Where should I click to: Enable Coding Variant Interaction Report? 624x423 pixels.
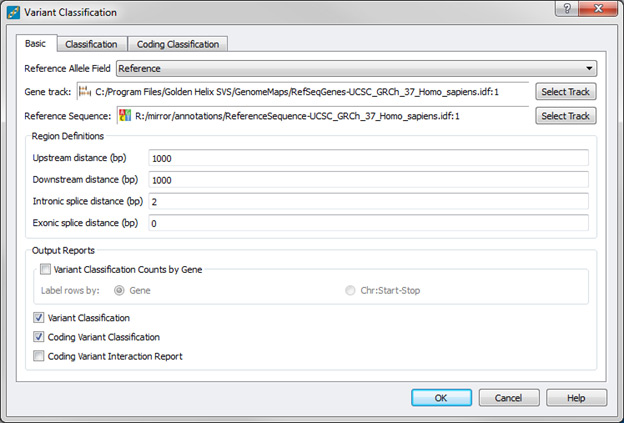tap(39, 356)
